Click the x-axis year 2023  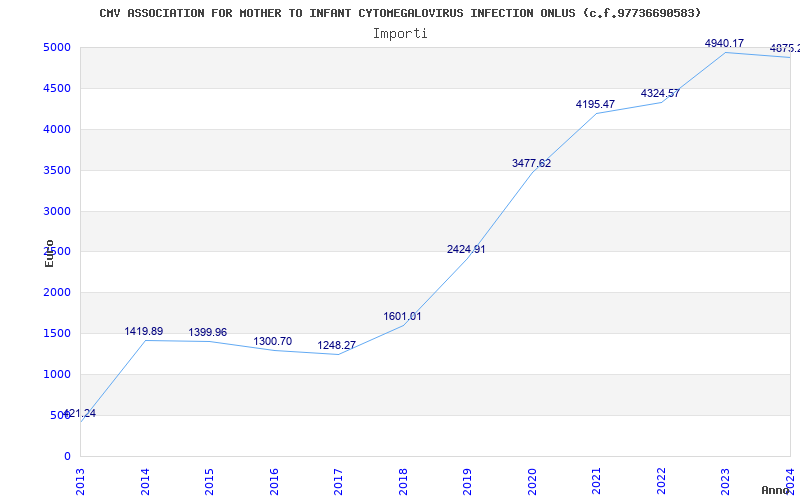click(x=726, y=482)
